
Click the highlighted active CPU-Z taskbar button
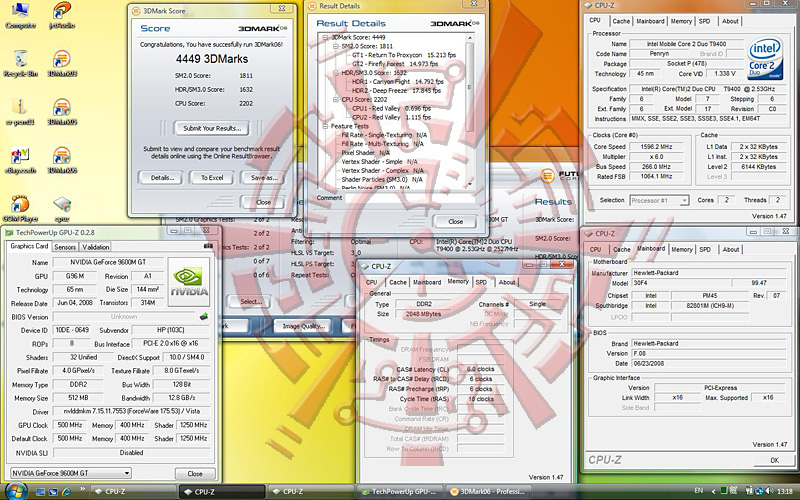coord(222,492)
